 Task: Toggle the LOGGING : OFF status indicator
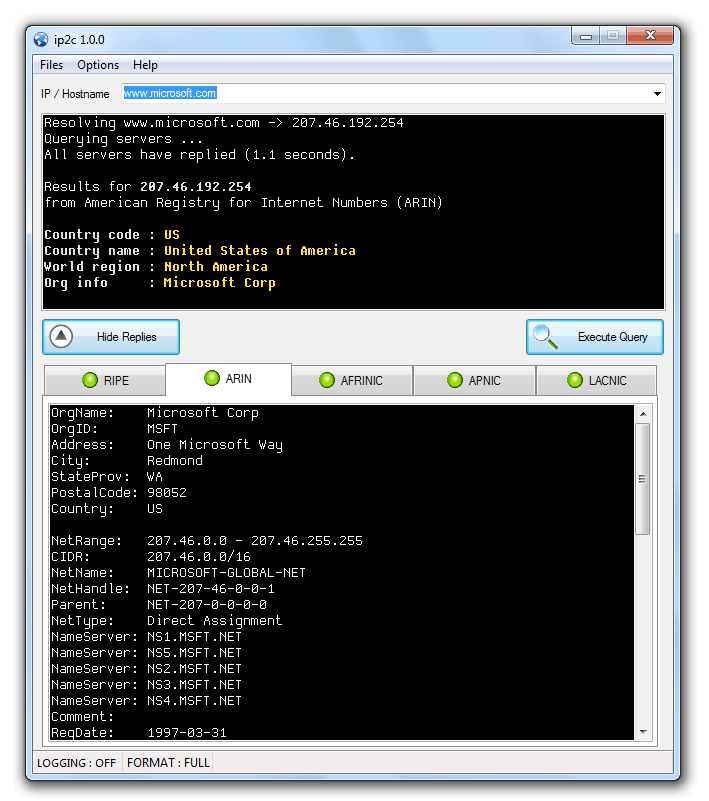coord(77,763)
